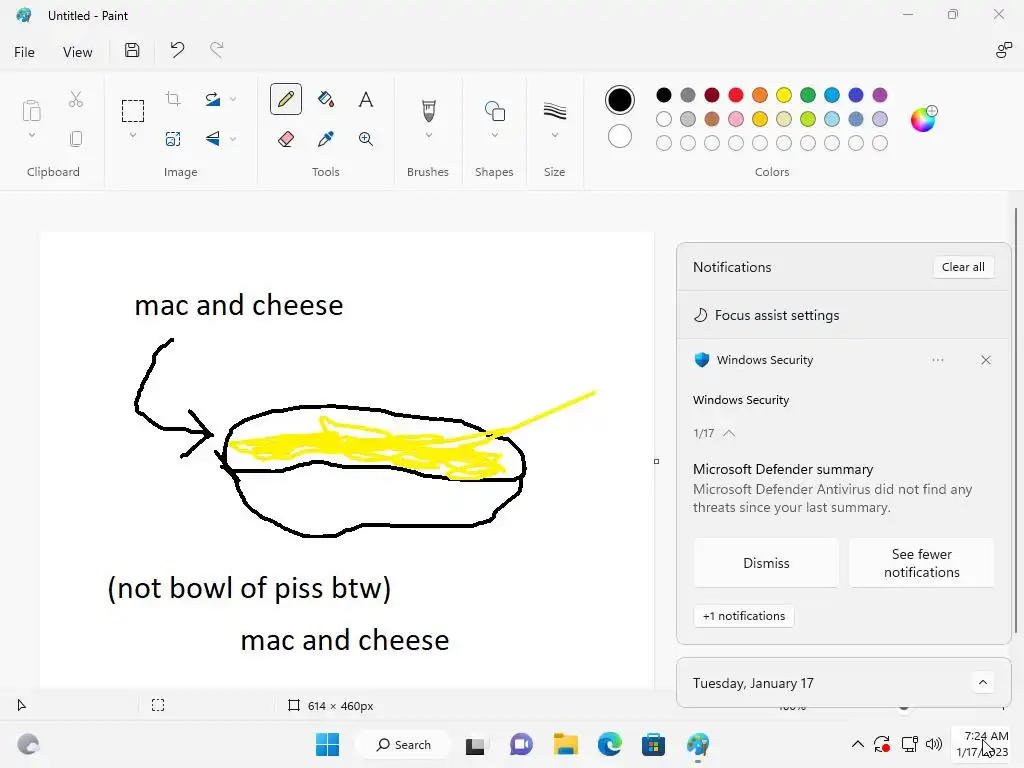Screen dimensions: 1024x768
Task: Open the View menu
Action: click(x=78, y=52)
